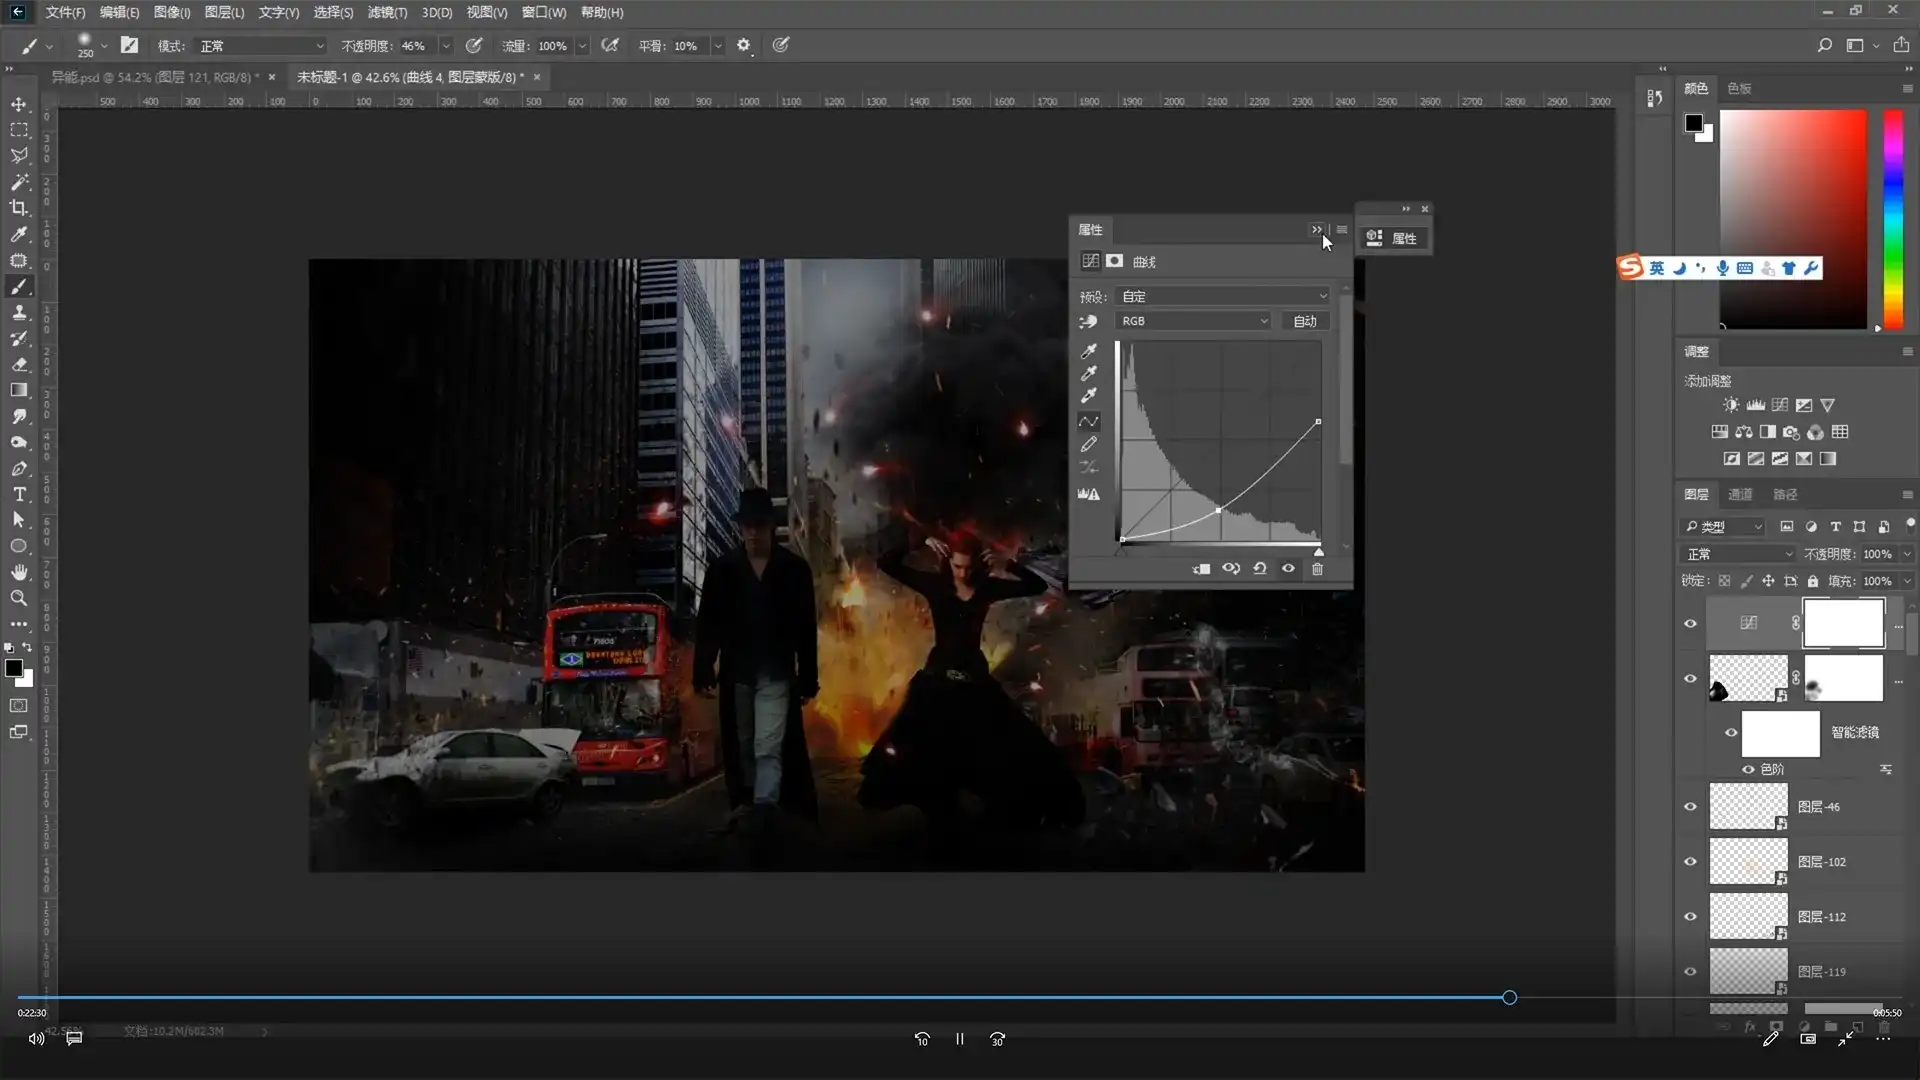The image size is (1920, 1080).
Task: Hide the 图层-46 layer
Action: point(1690,807)
